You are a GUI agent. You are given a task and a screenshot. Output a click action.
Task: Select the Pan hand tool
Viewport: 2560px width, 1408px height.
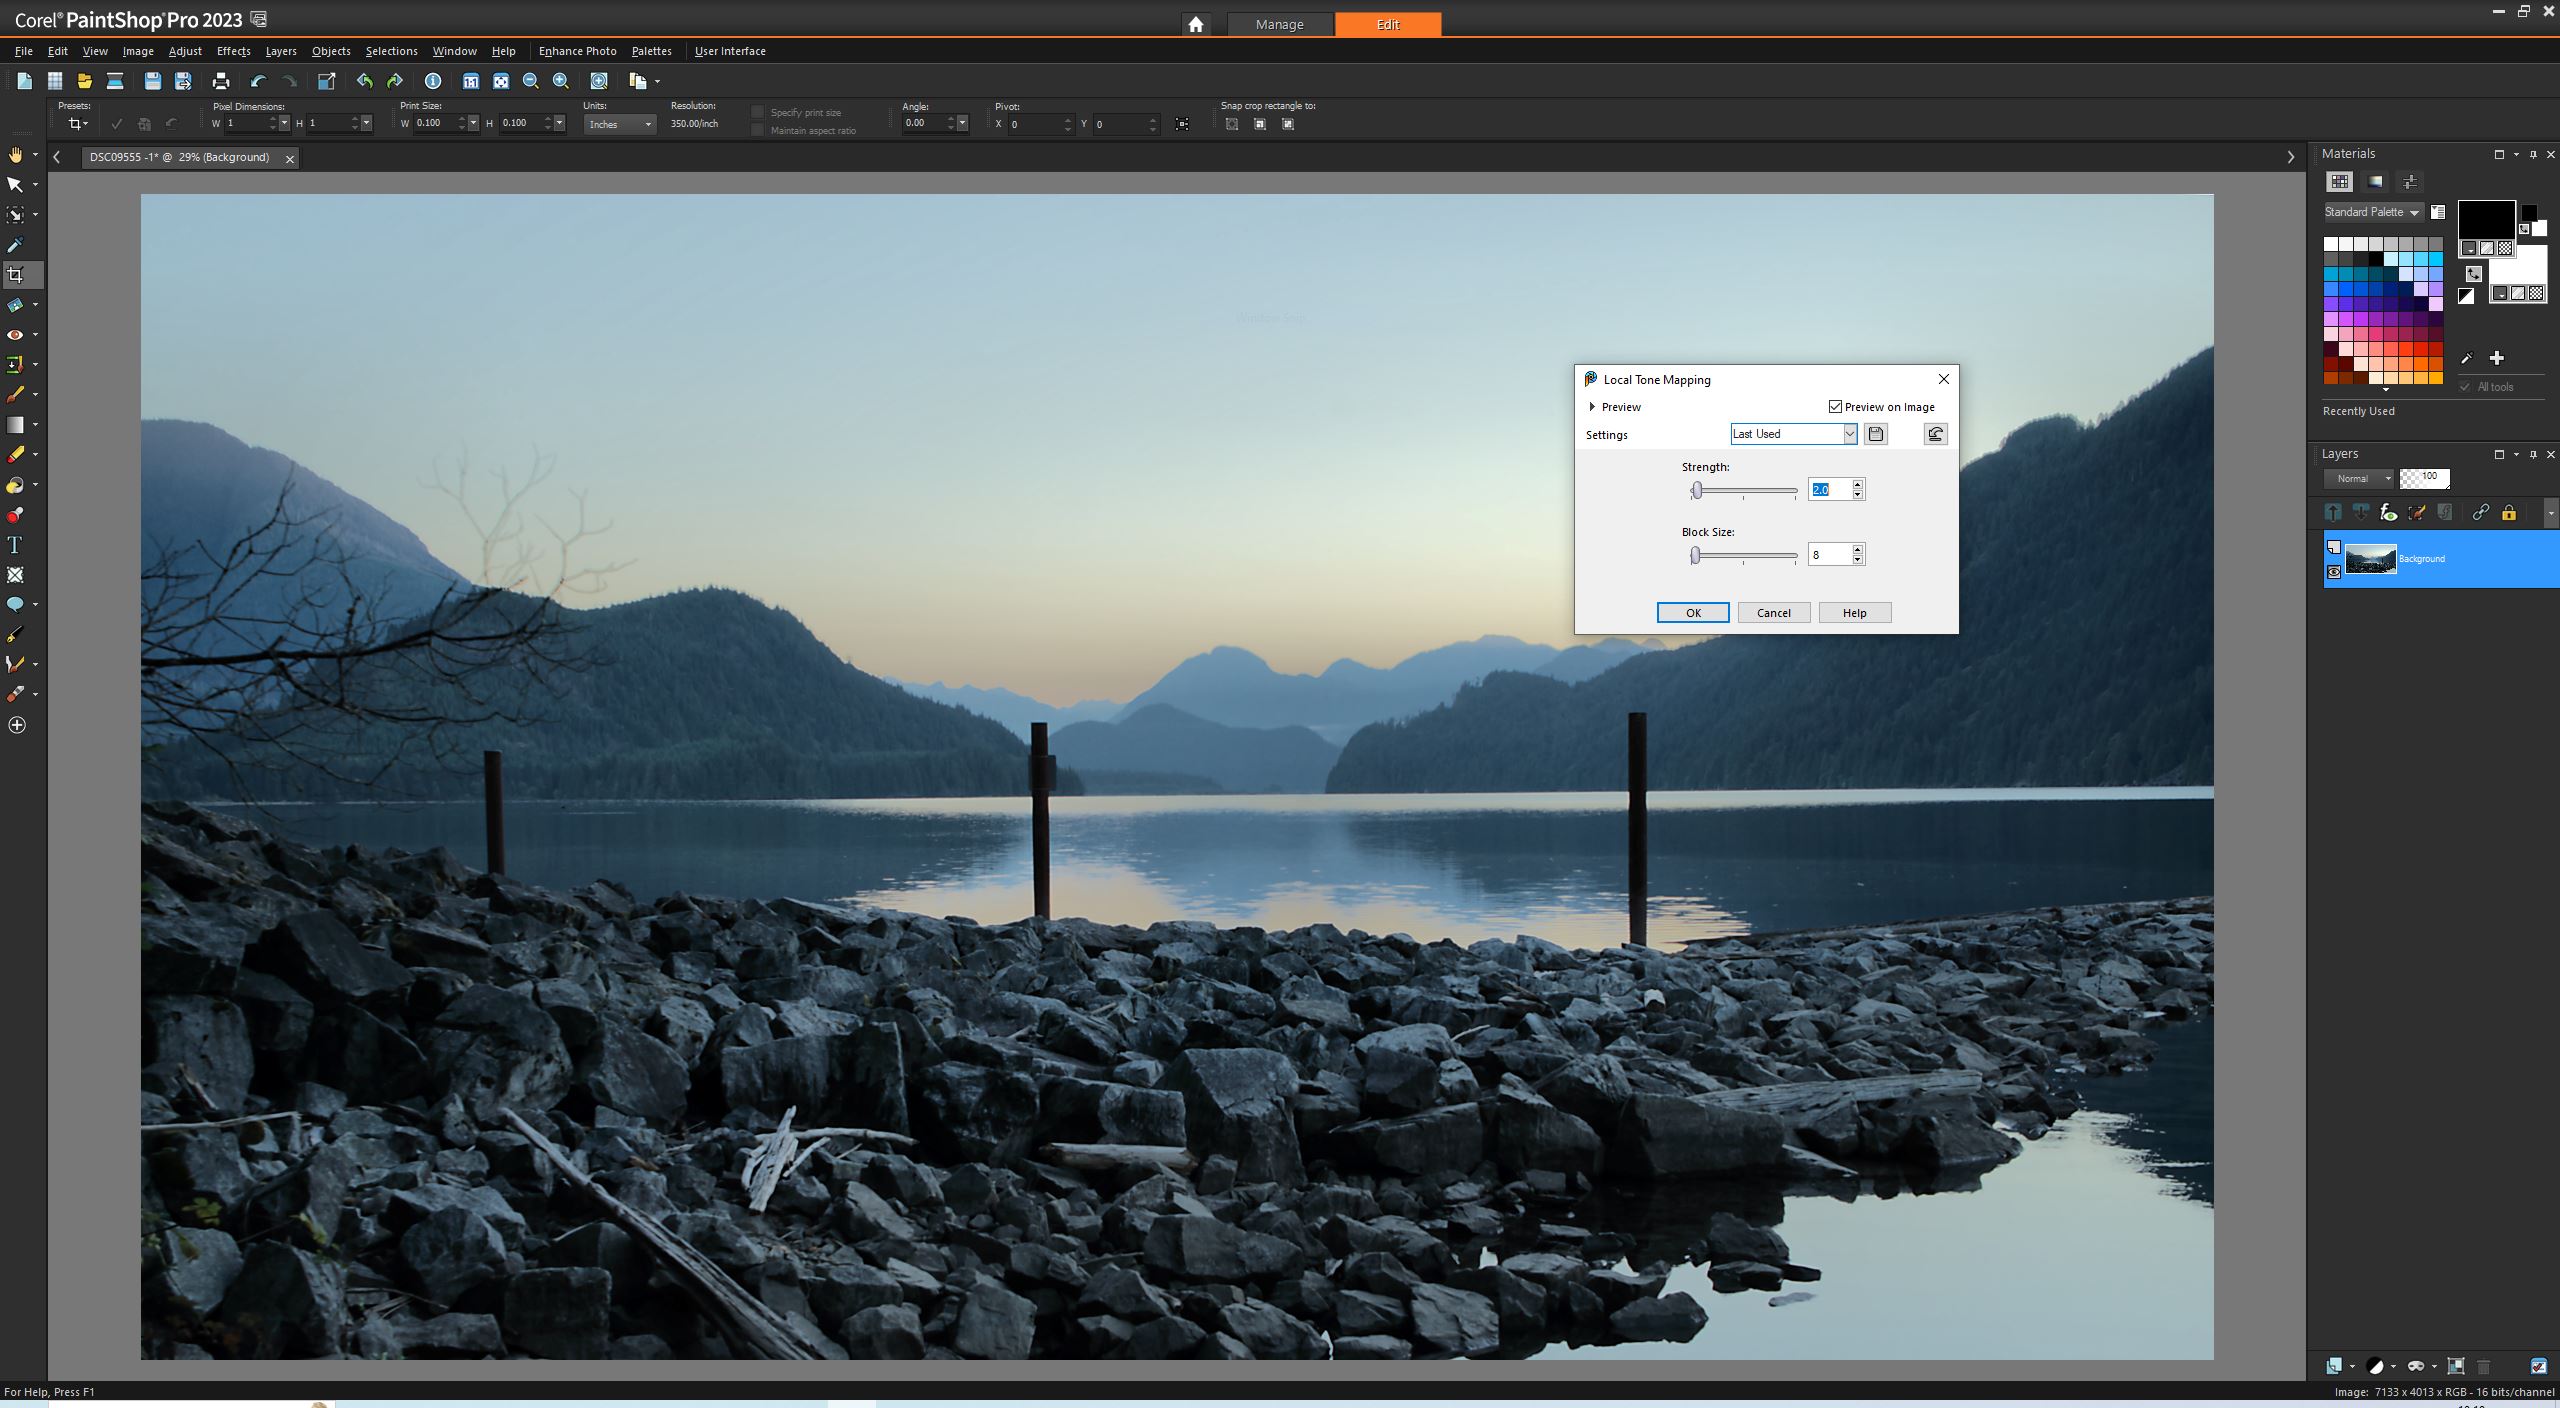(15, 155)
